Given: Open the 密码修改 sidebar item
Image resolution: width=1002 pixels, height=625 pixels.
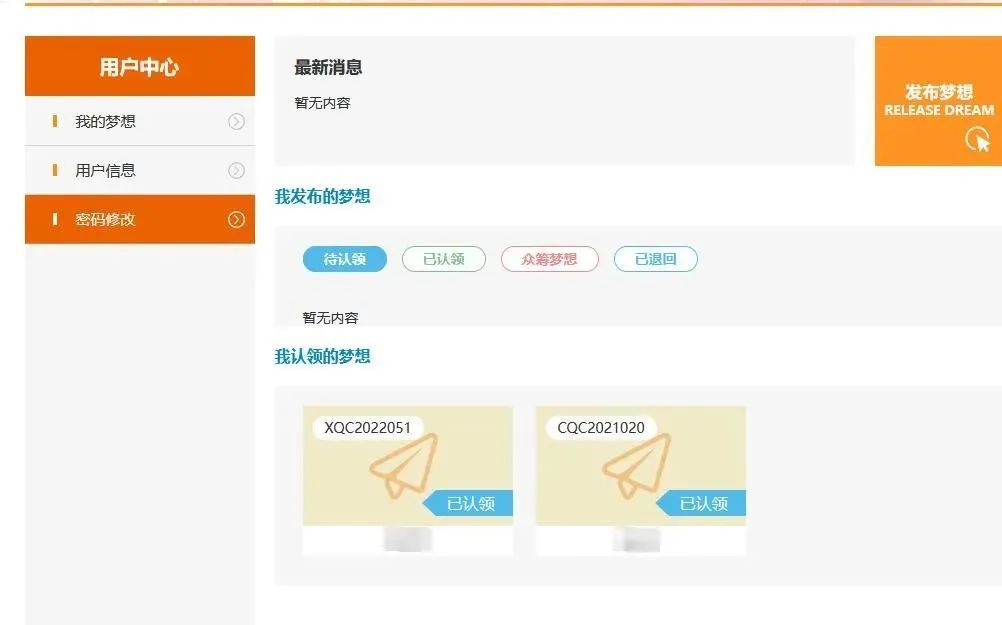Looking at the screenshot, I should pyautogui.click(x=106, y=220).
